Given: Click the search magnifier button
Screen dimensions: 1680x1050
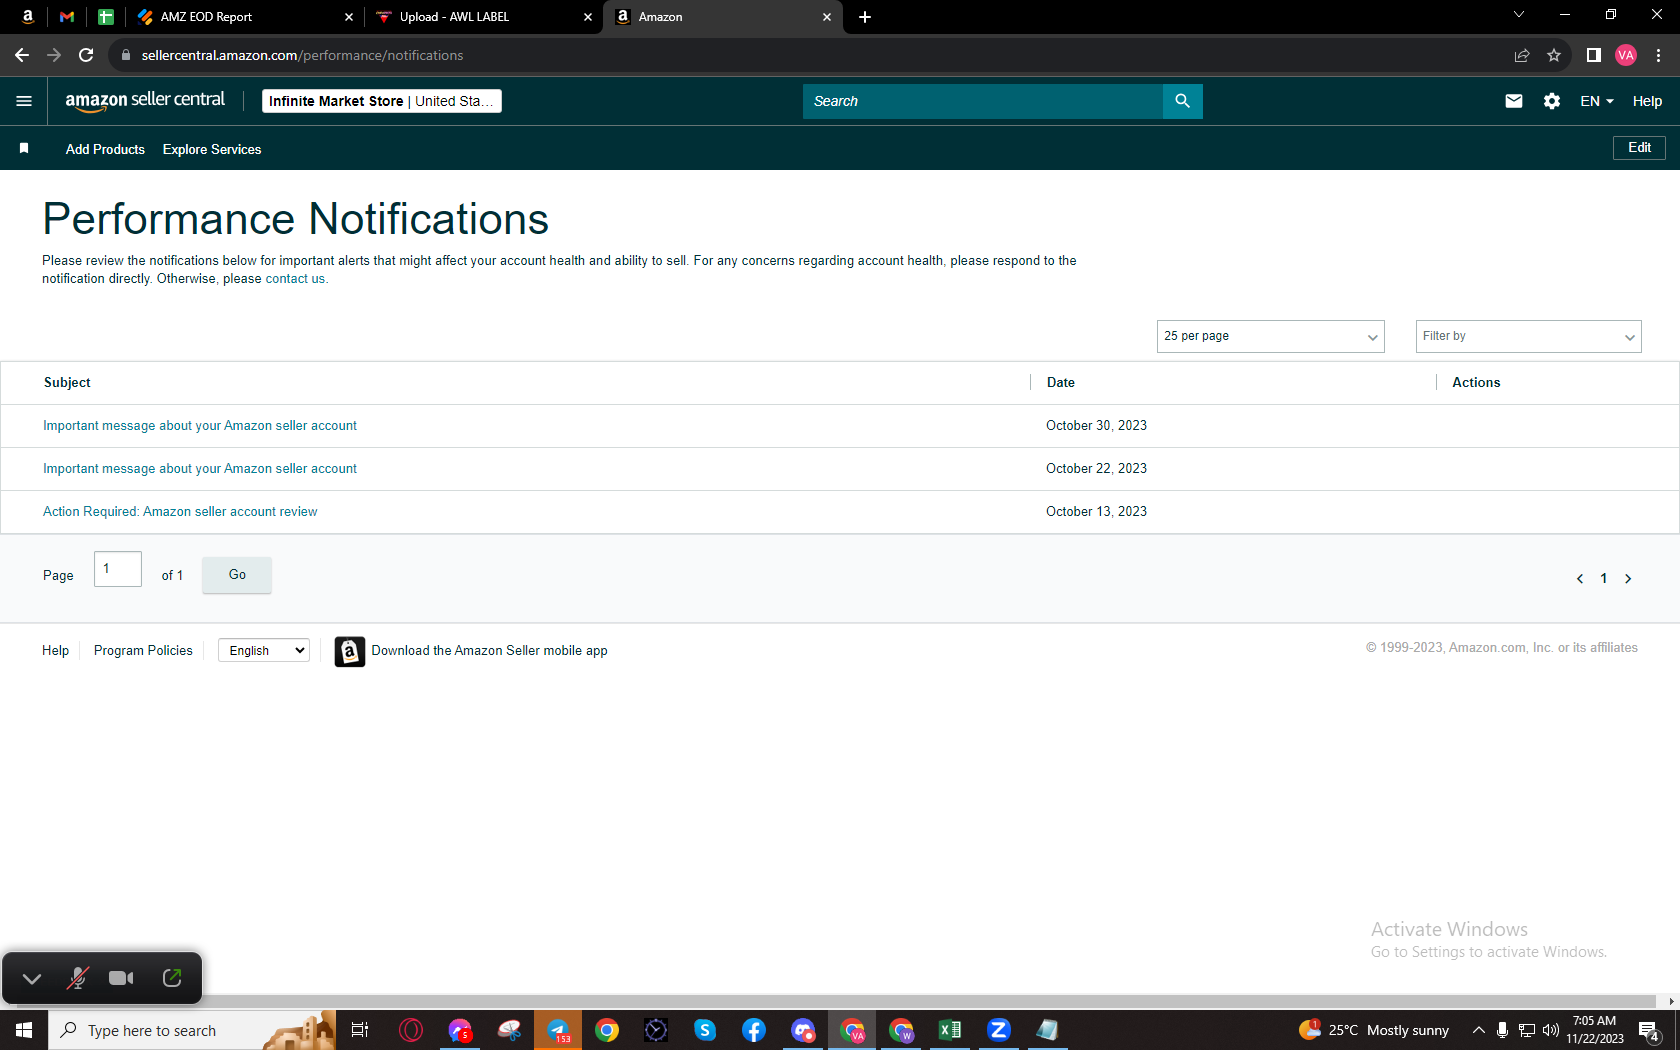Looking at the screenshot, I should (1182, 101).
